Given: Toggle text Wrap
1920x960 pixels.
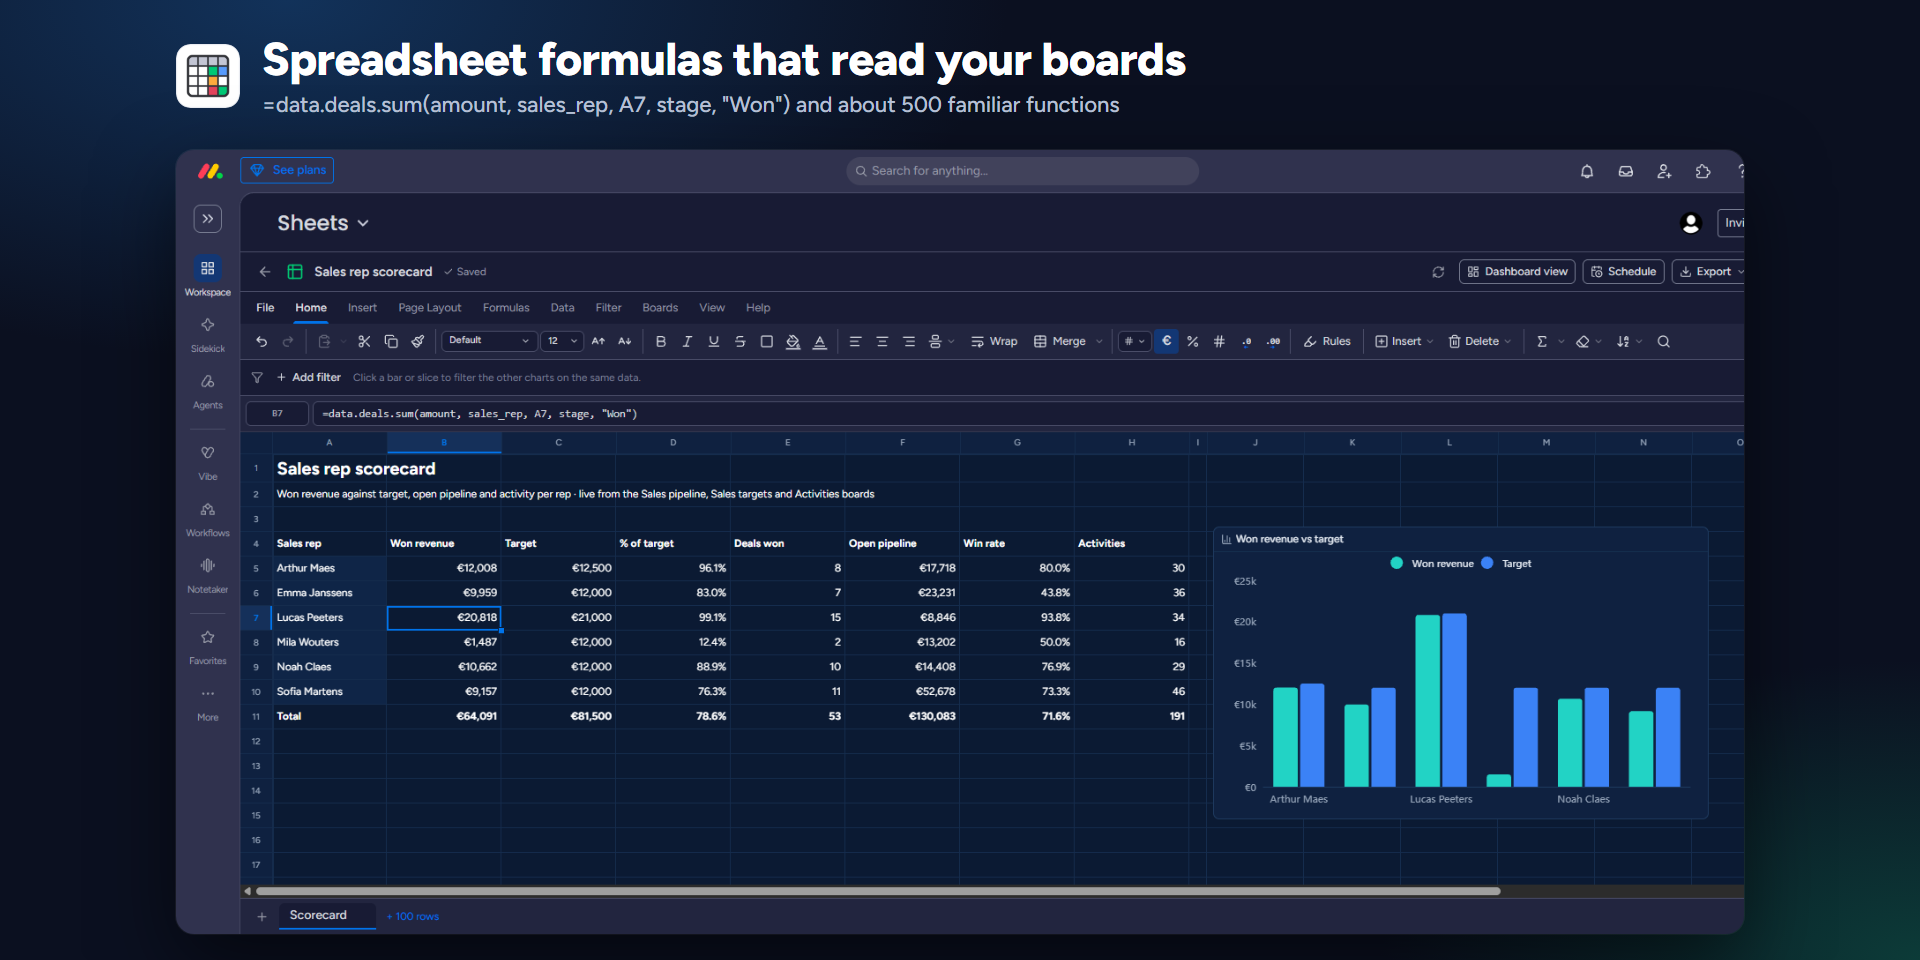Looking at the screenshot, I should click(994, 342).
